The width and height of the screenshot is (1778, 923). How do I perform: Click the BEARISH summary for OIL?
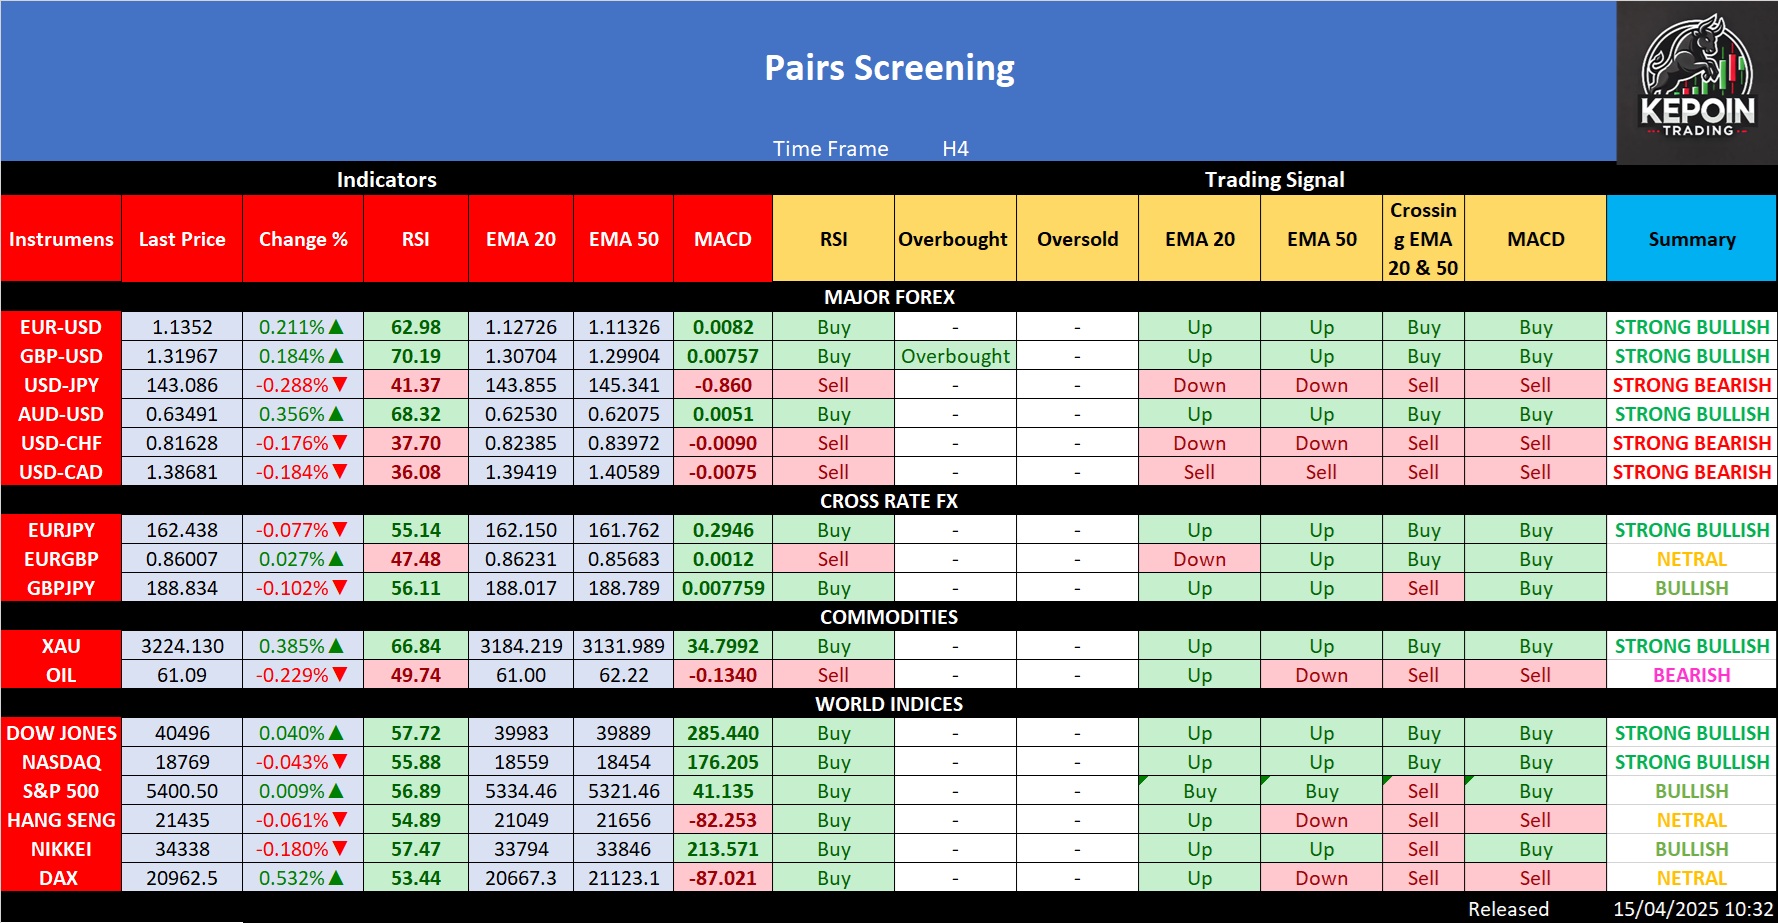click(1691, 675)
